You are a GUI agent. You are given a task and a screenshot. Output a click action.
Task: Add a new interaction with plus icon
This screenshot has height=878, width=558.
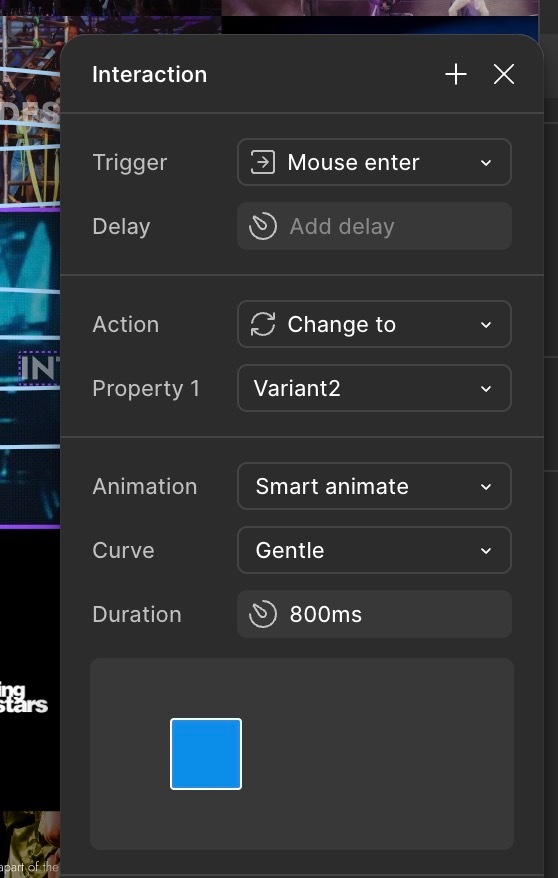[456, 74]
